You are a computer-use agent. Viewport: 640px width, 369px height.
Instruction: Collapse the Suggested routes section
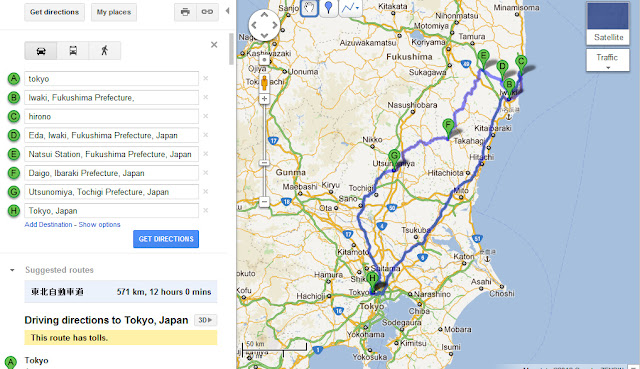coord(12,270)
